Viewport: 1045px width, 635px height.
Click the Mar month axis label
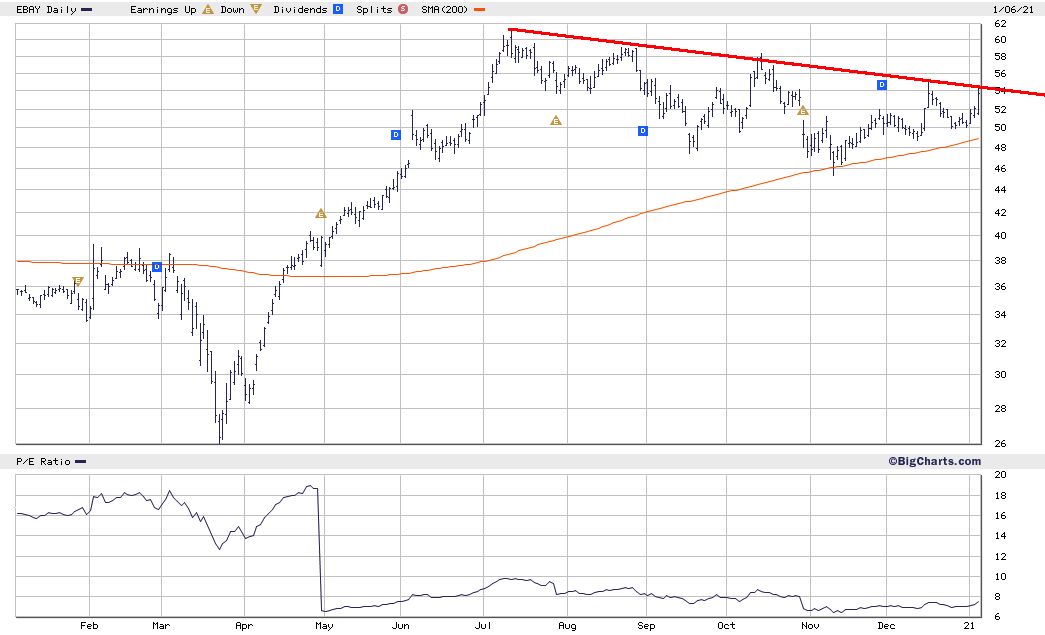(161, 626)
